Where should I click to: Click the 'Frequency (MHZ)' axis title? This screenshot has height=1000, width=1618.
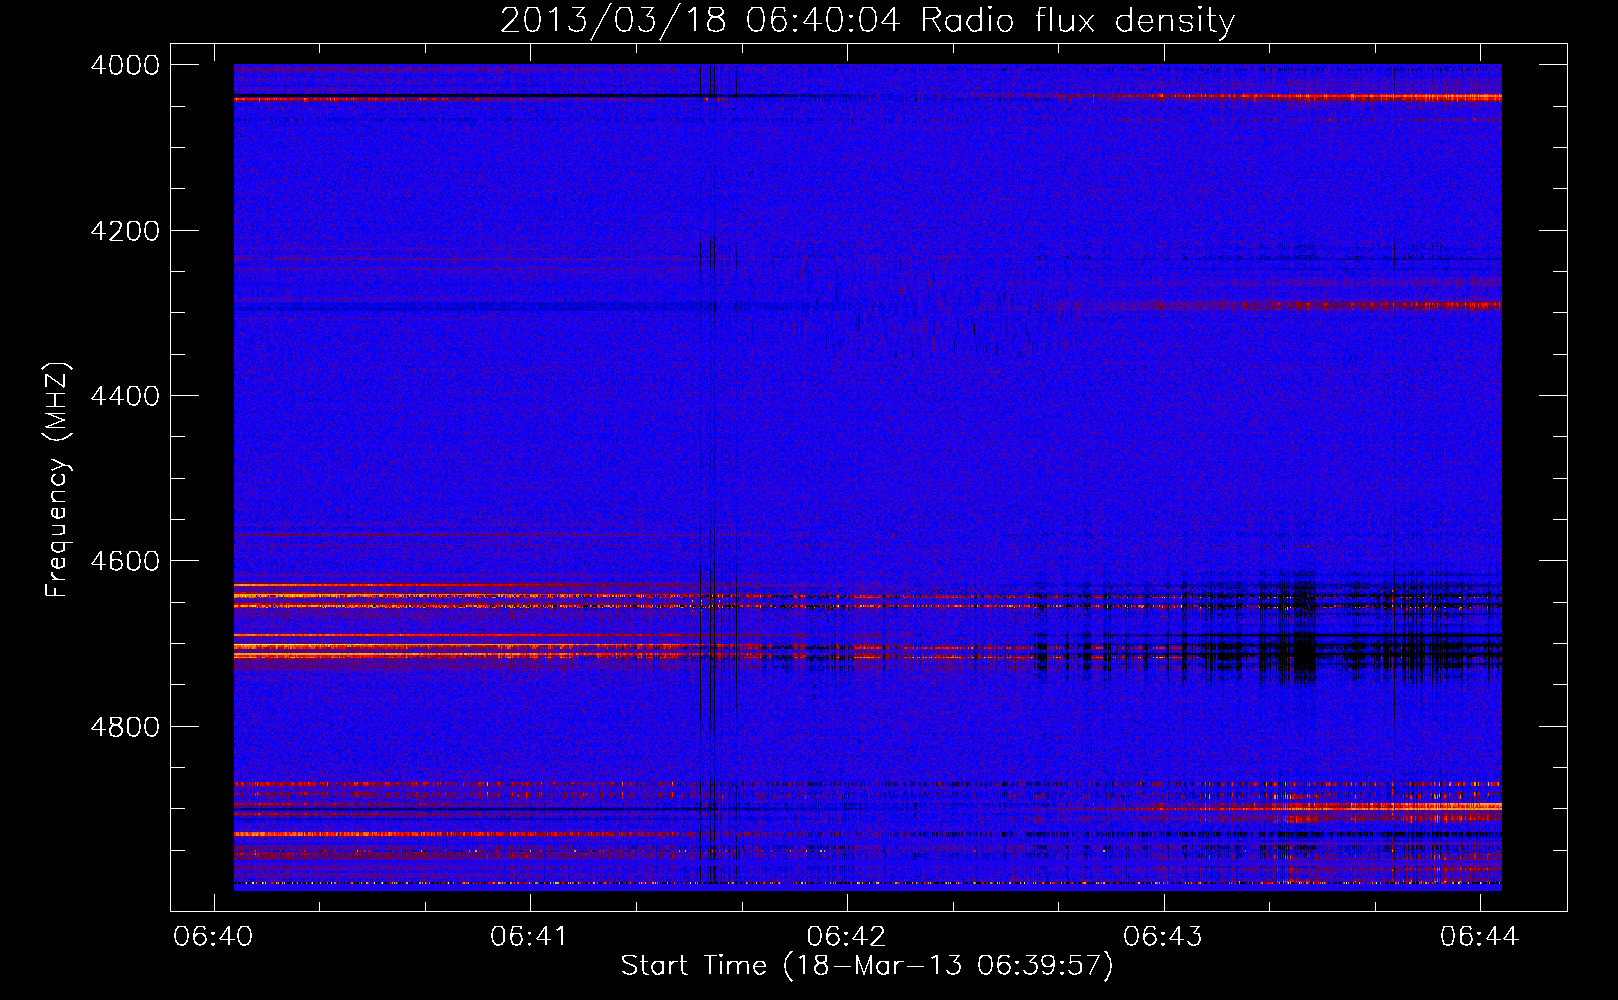pyautogui.click(x=57, y=480)
